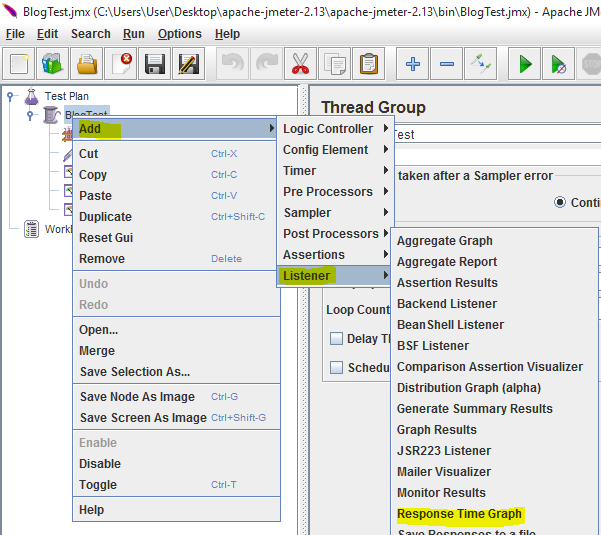Select Graph Results listener

[x=494, y=430]
